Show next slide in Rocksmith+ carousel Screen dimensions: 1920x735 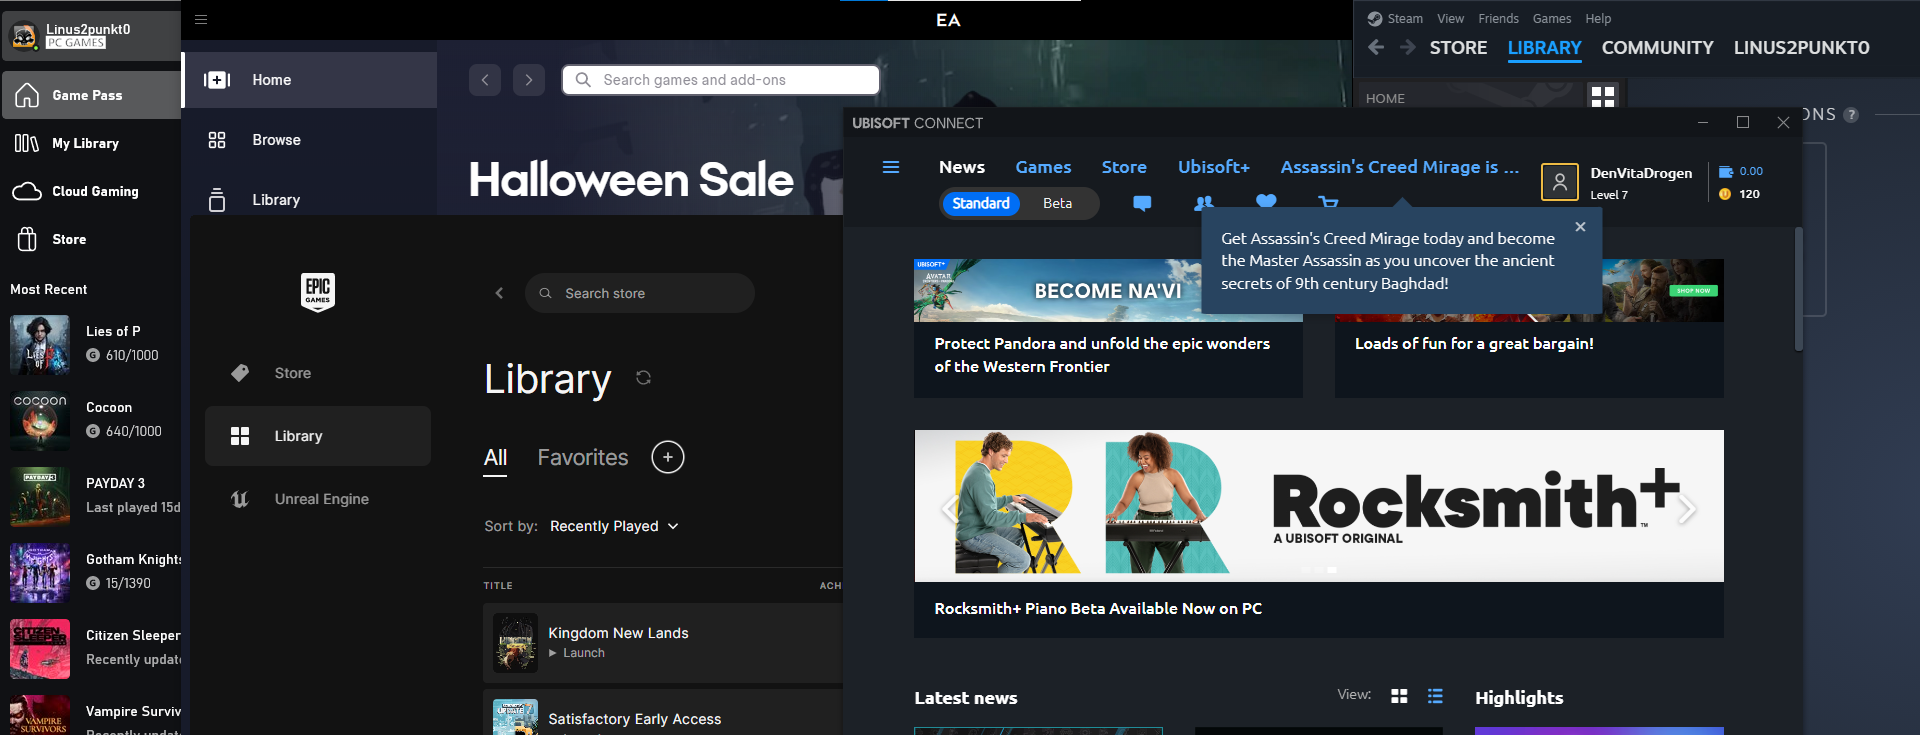coord(1687,509)
